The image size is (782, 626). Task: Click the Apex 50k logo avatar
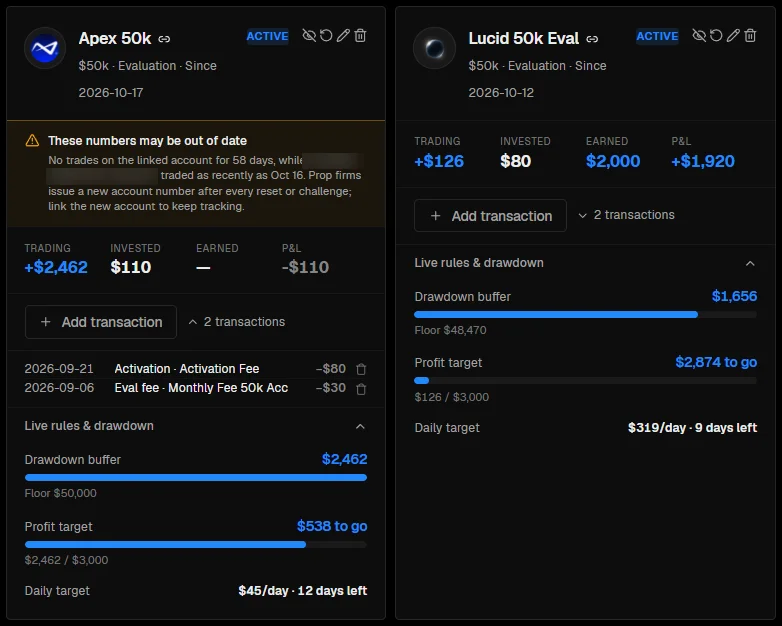(45, 48)
